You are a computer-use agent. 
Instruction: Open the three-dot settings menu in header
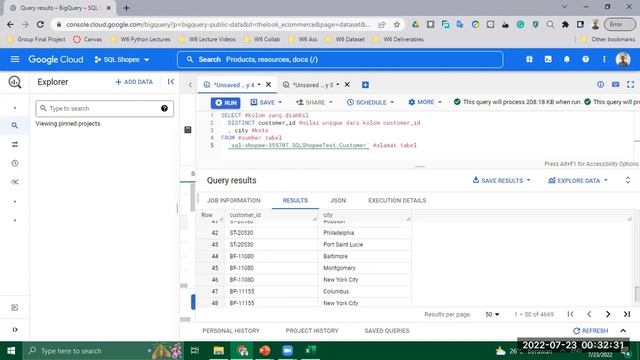[604, 60]
